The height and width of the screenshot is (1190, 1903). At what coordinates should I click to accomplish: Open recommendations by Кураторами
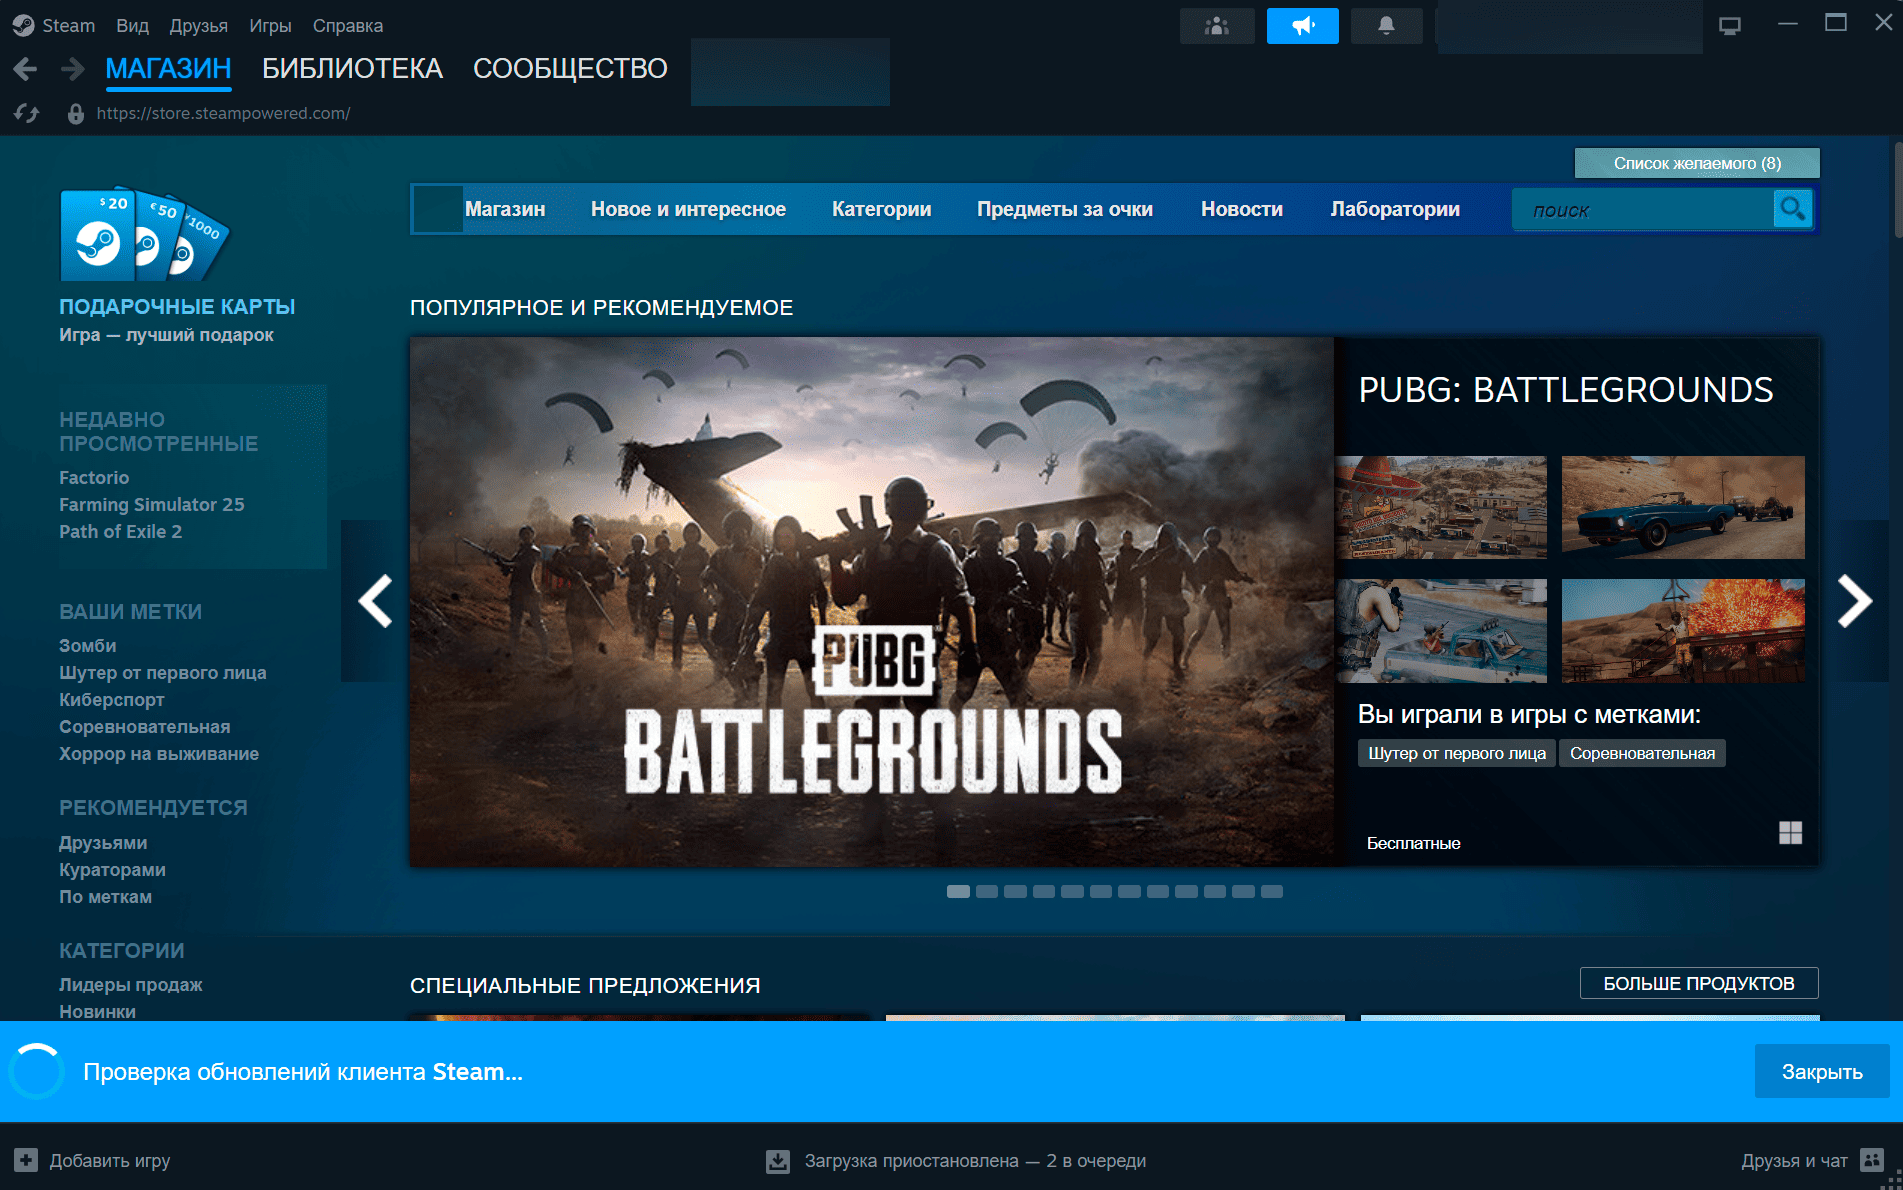pos(112,869)
